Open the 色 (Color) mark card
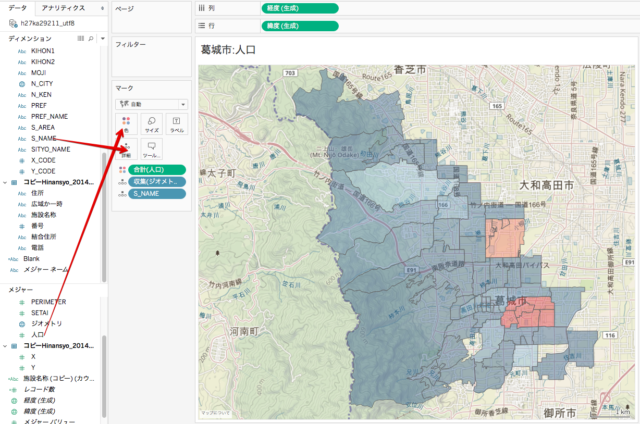 tap(125, 125)
